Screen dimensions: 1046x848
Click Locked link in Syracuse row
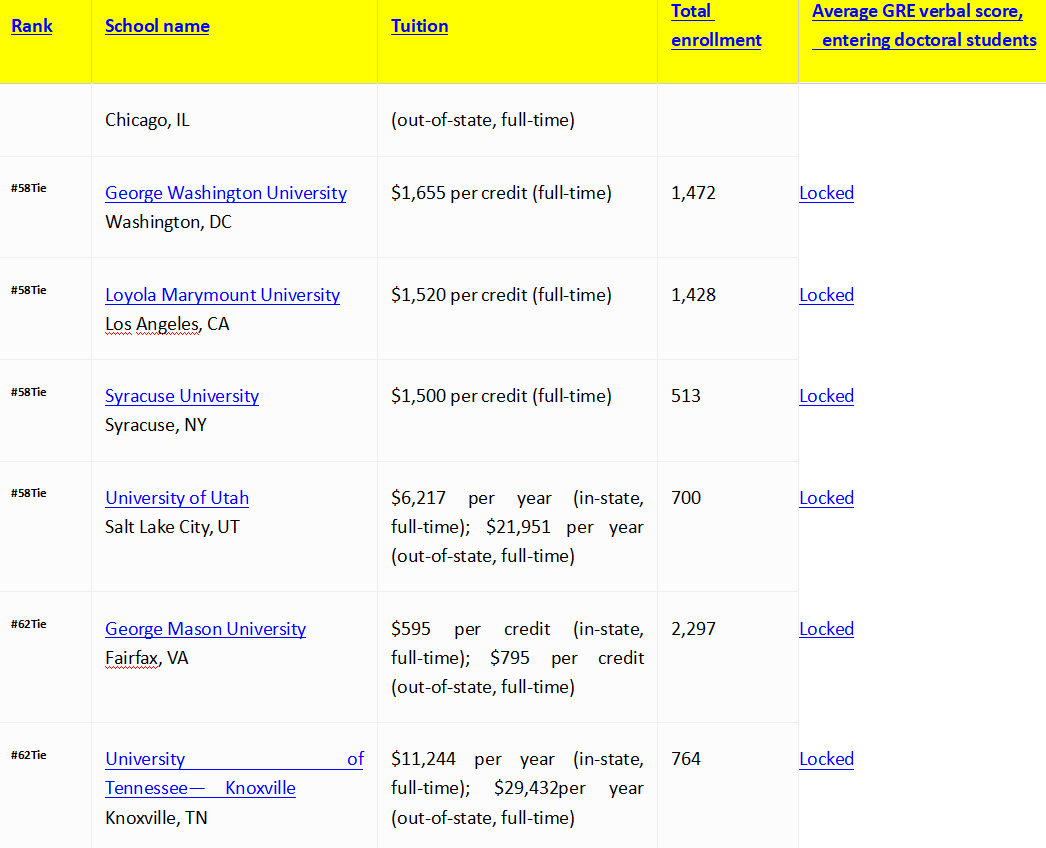(826, 396)
